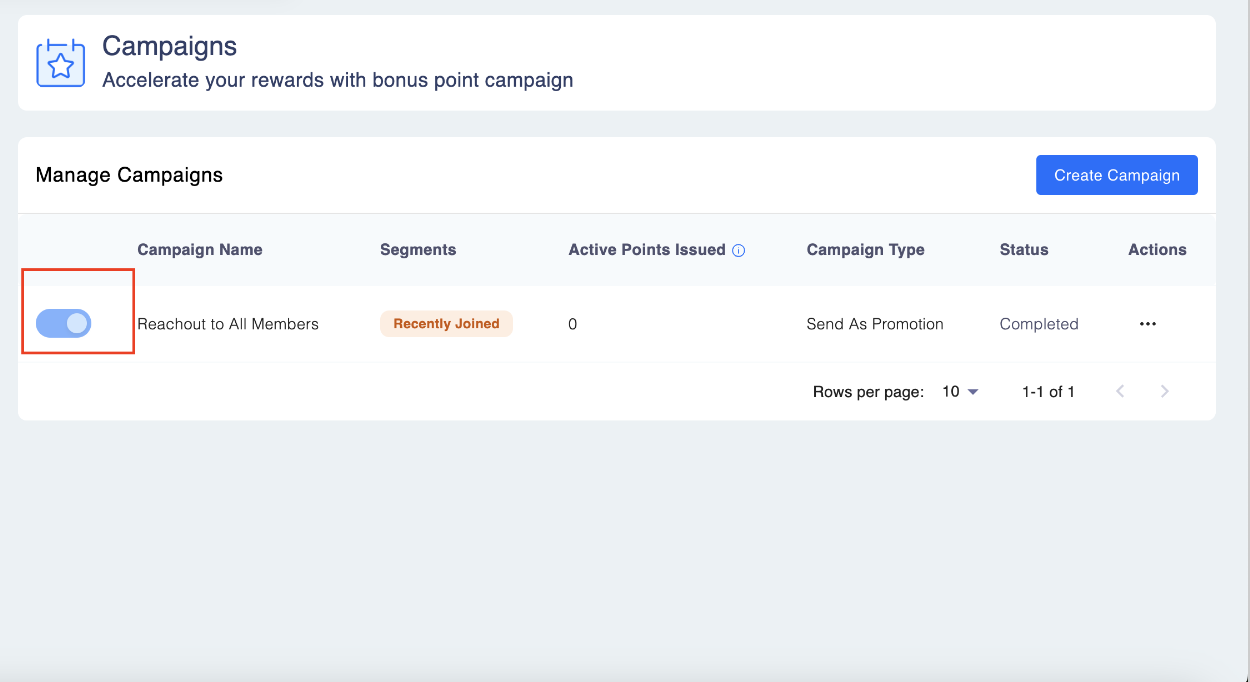This screenshot has height=682, width=1250.
Task: Click the Active Points Issued column header
Action: click(x=647, y=250)
